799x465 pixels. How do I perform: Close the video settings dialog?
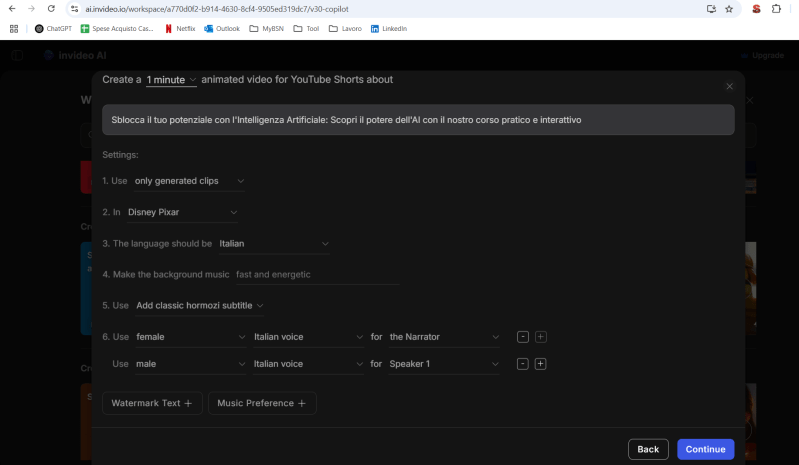coord(729,87)
